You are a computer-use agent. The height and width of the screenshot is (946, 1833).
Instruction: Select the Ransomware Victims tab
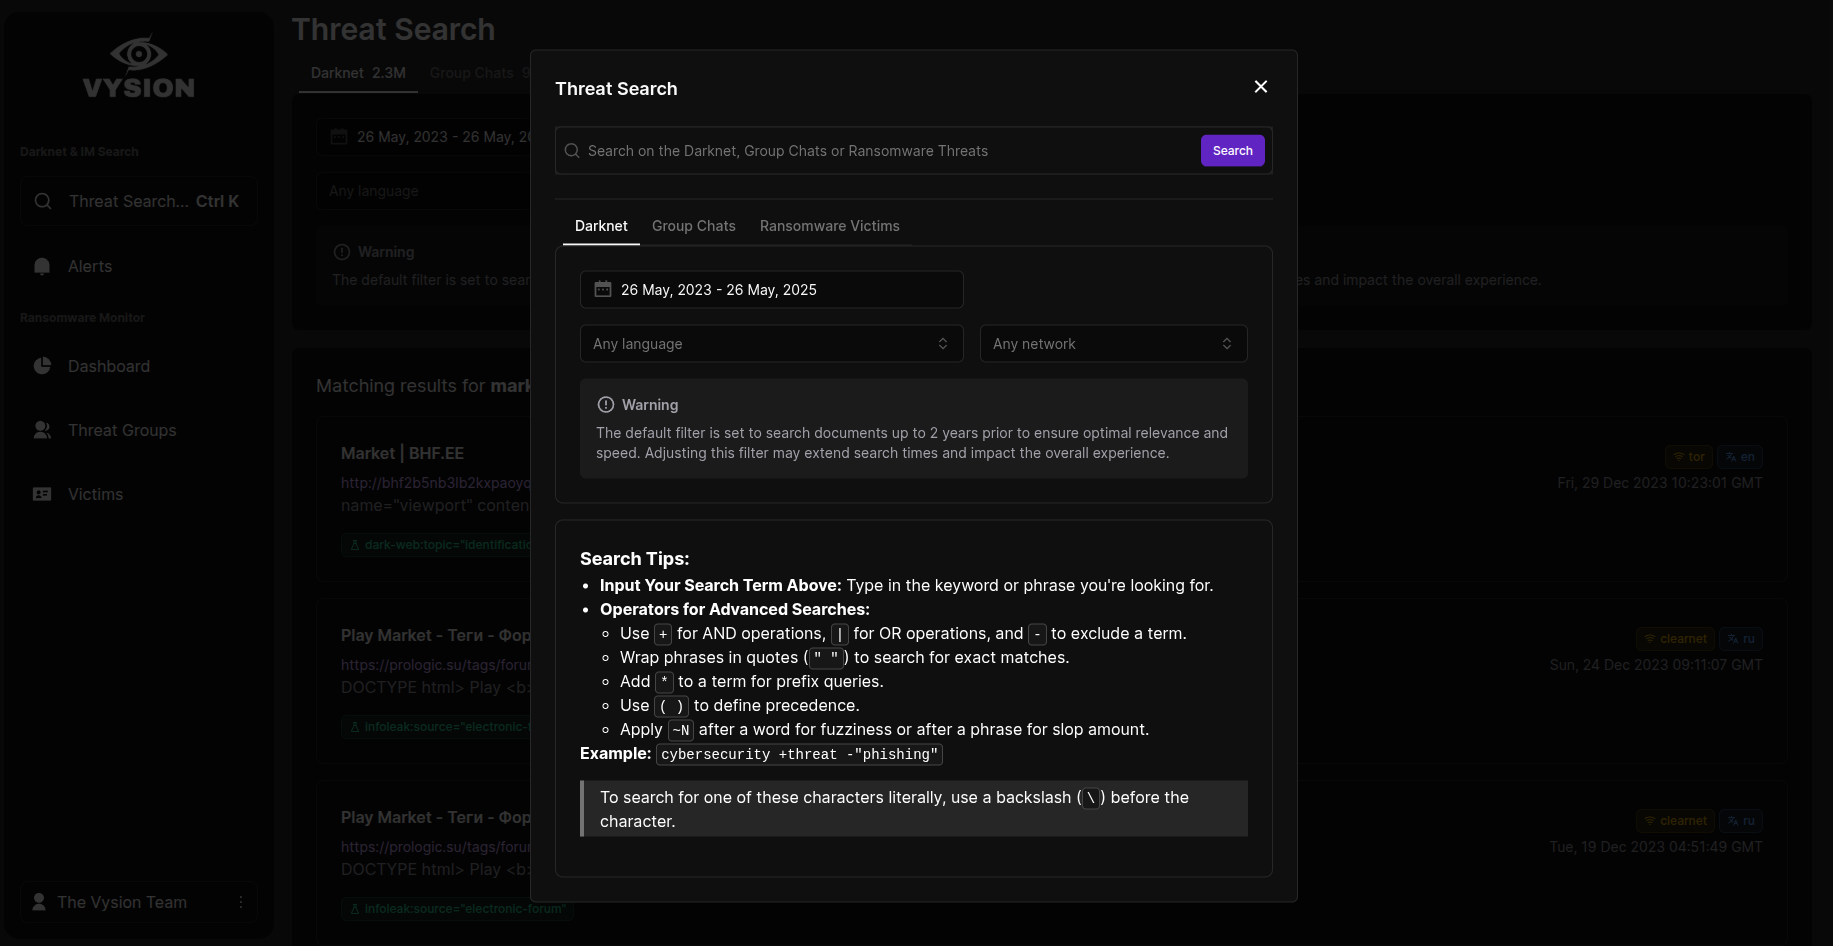pos(829,226)
